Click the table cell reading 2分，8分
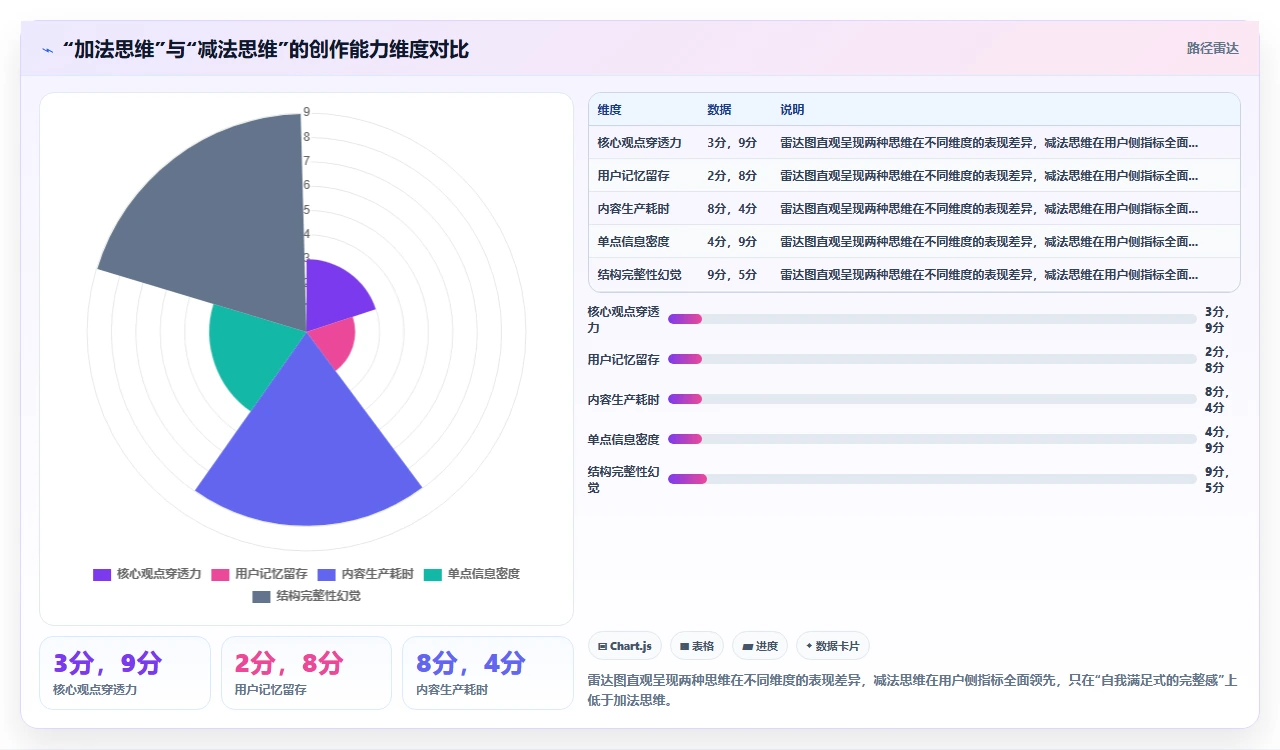Viewport: 1280px width, 750px height. coord(732,176)
